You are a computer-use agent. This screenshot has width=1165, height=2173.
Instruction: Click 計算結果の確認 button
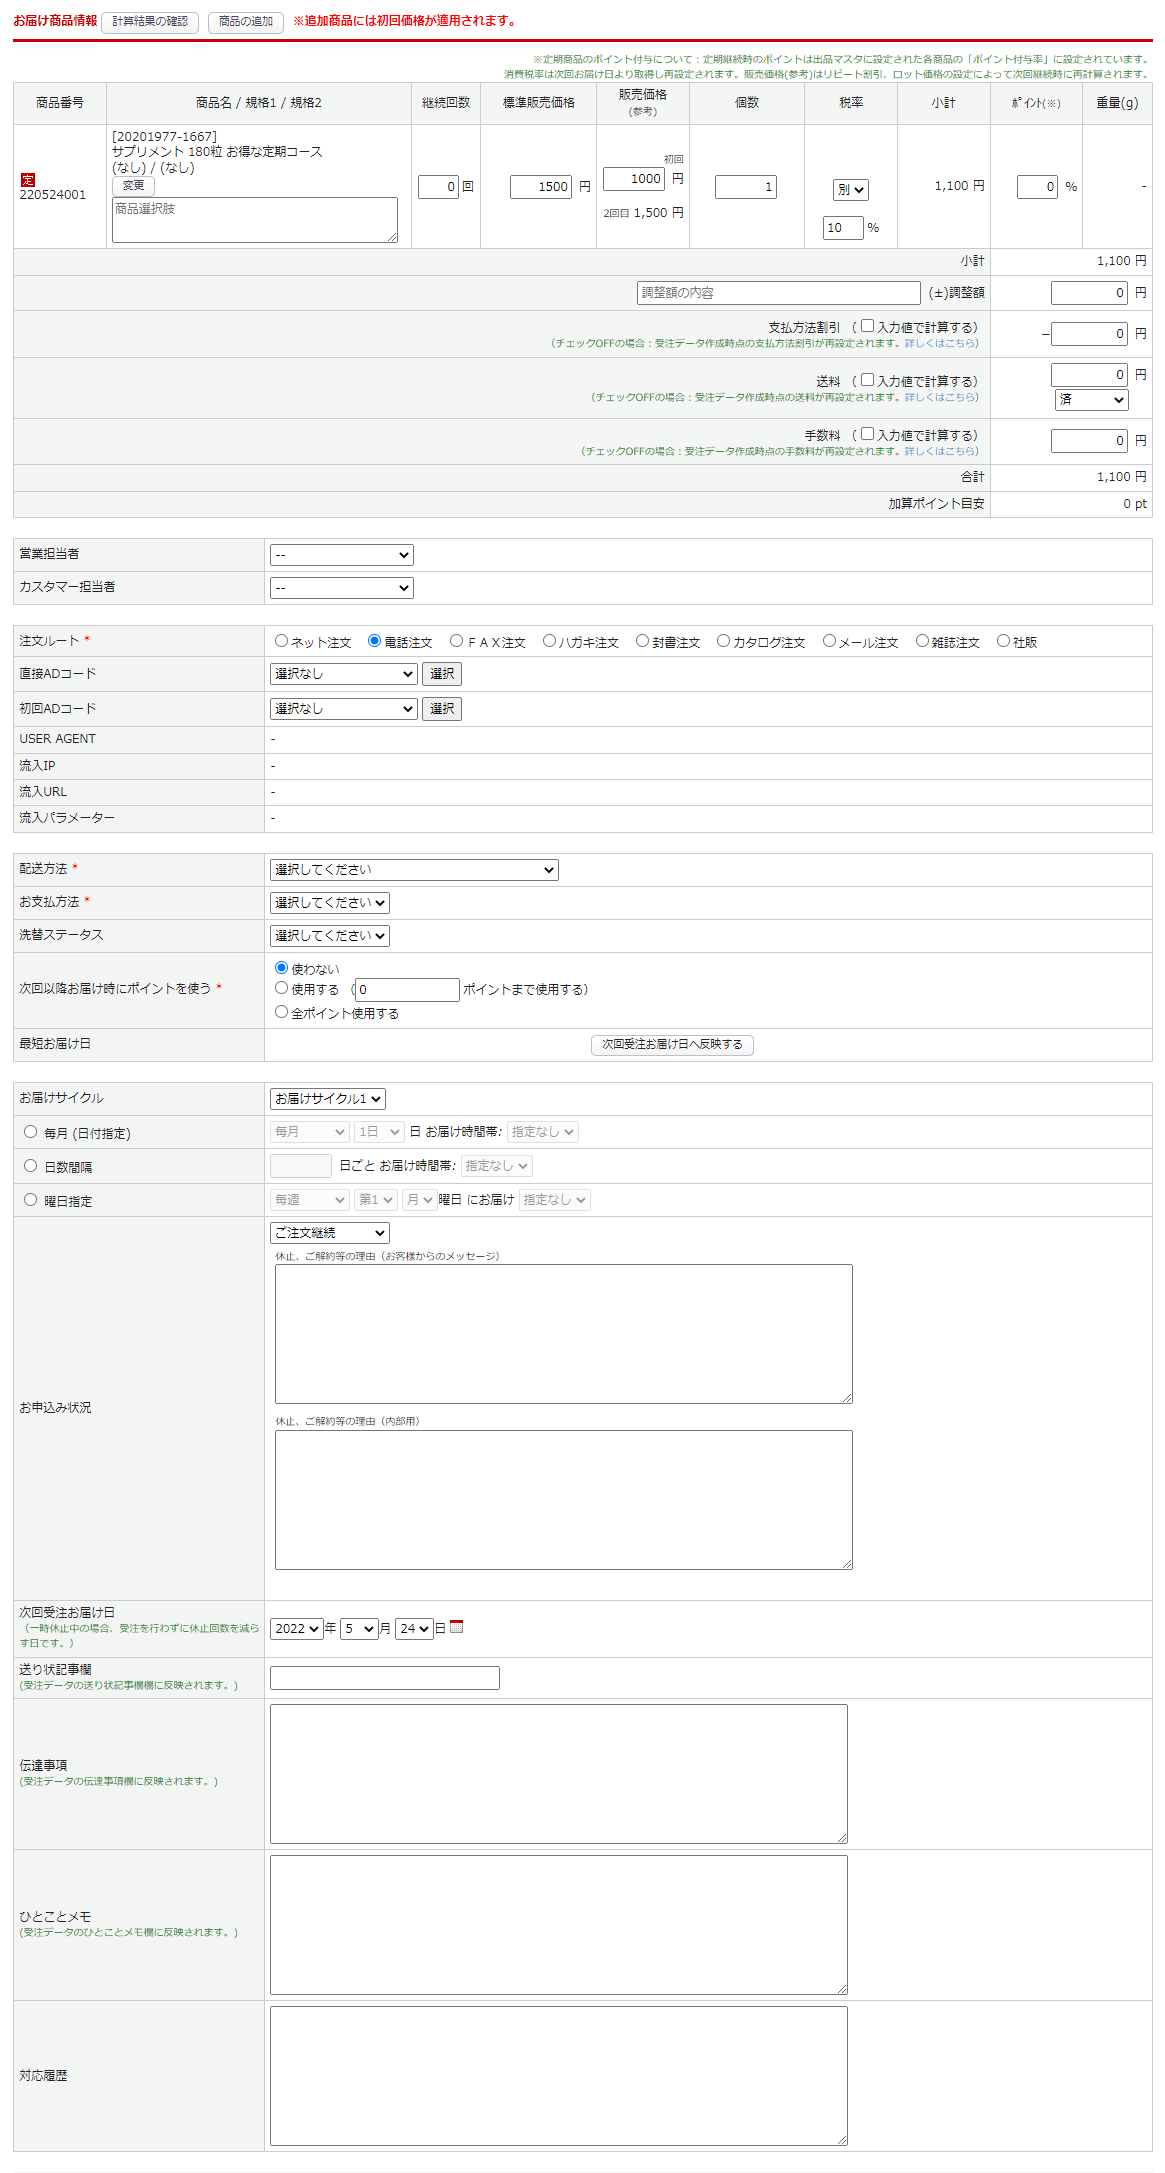coord(150,22)
